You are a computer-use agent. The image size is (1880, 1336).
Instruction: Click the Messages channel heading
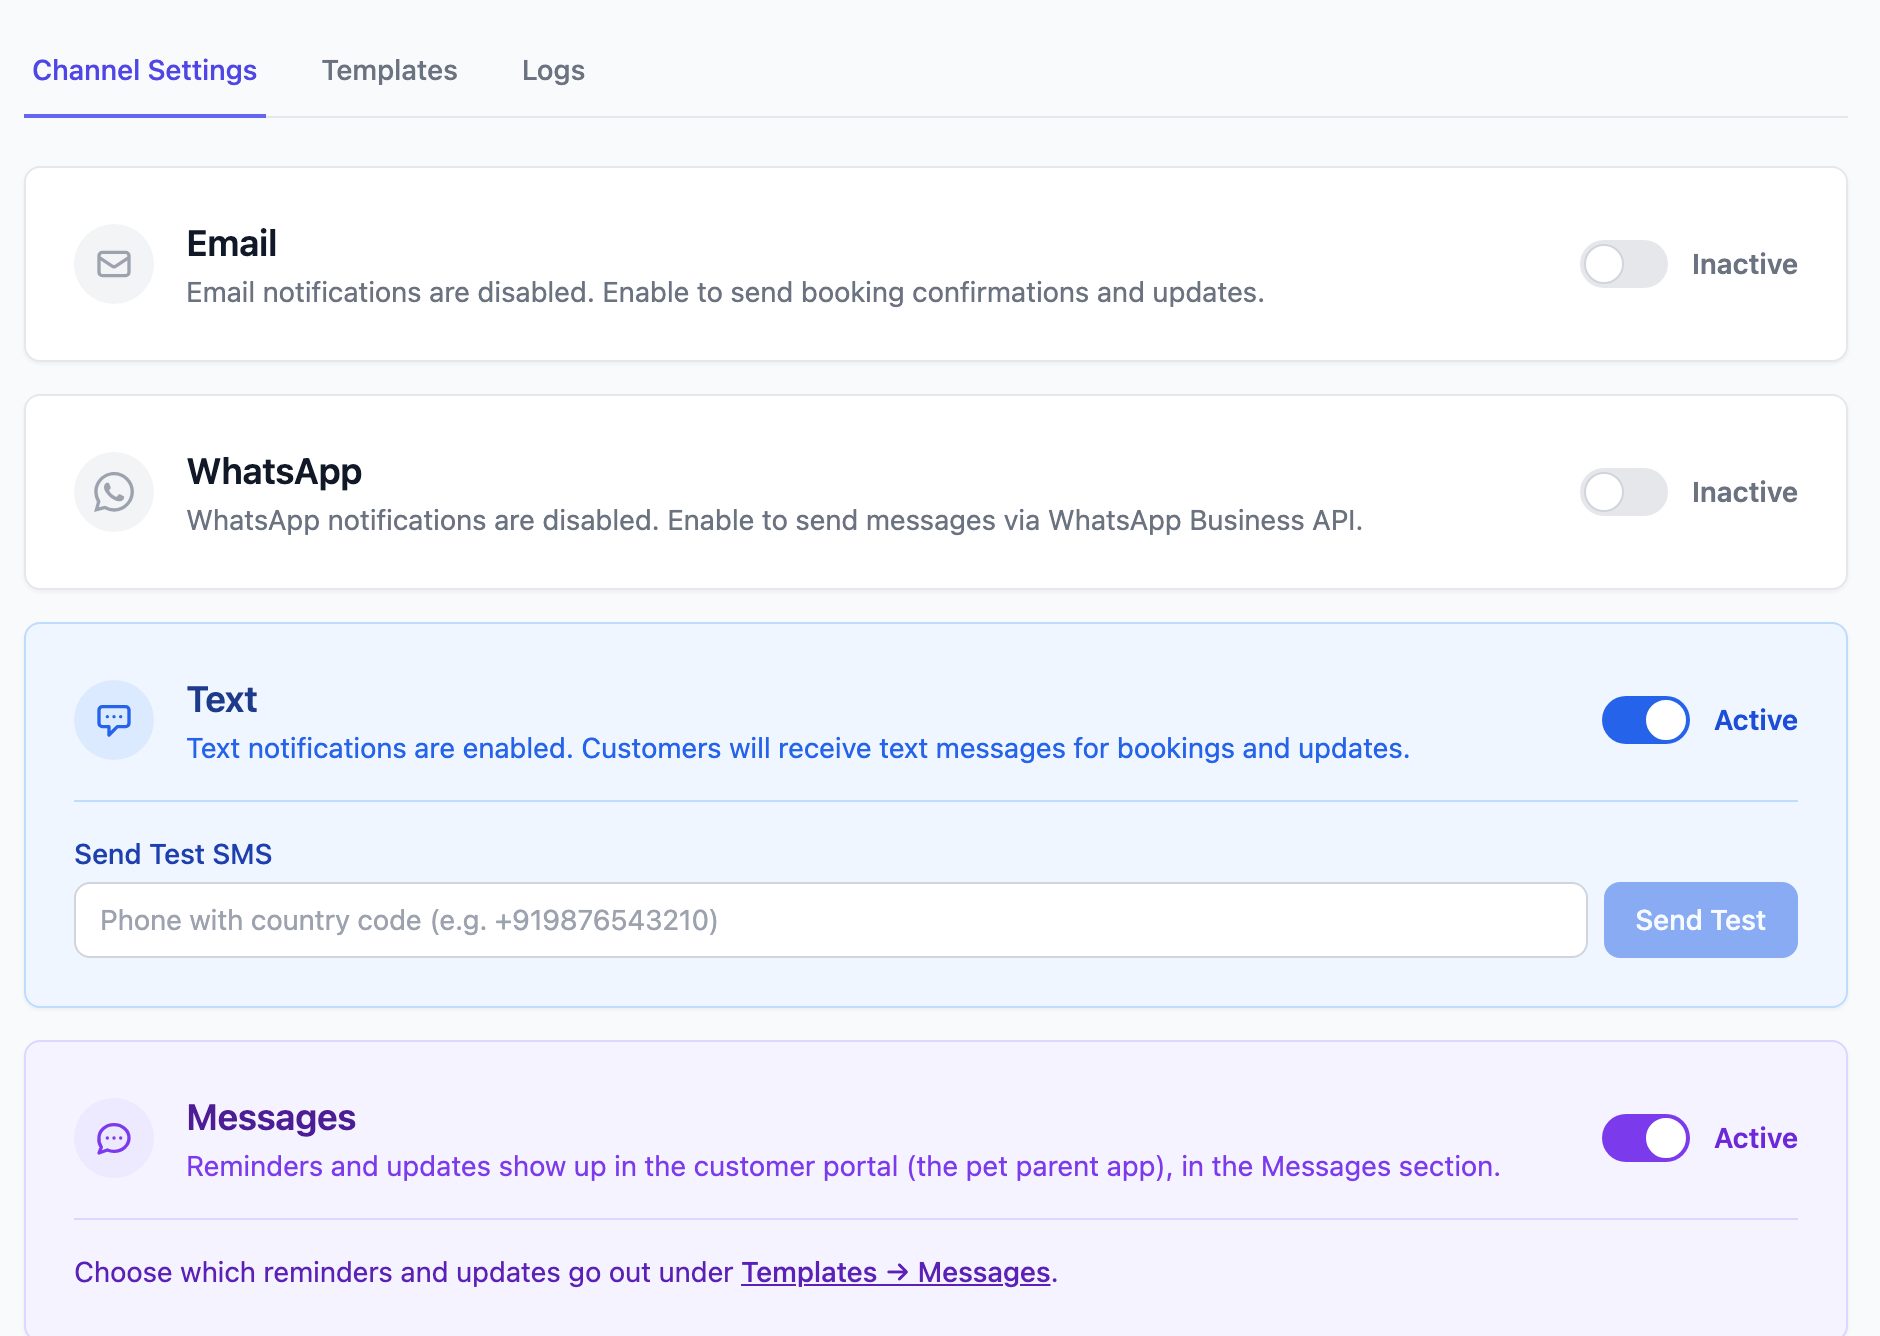click(271, 1117)
